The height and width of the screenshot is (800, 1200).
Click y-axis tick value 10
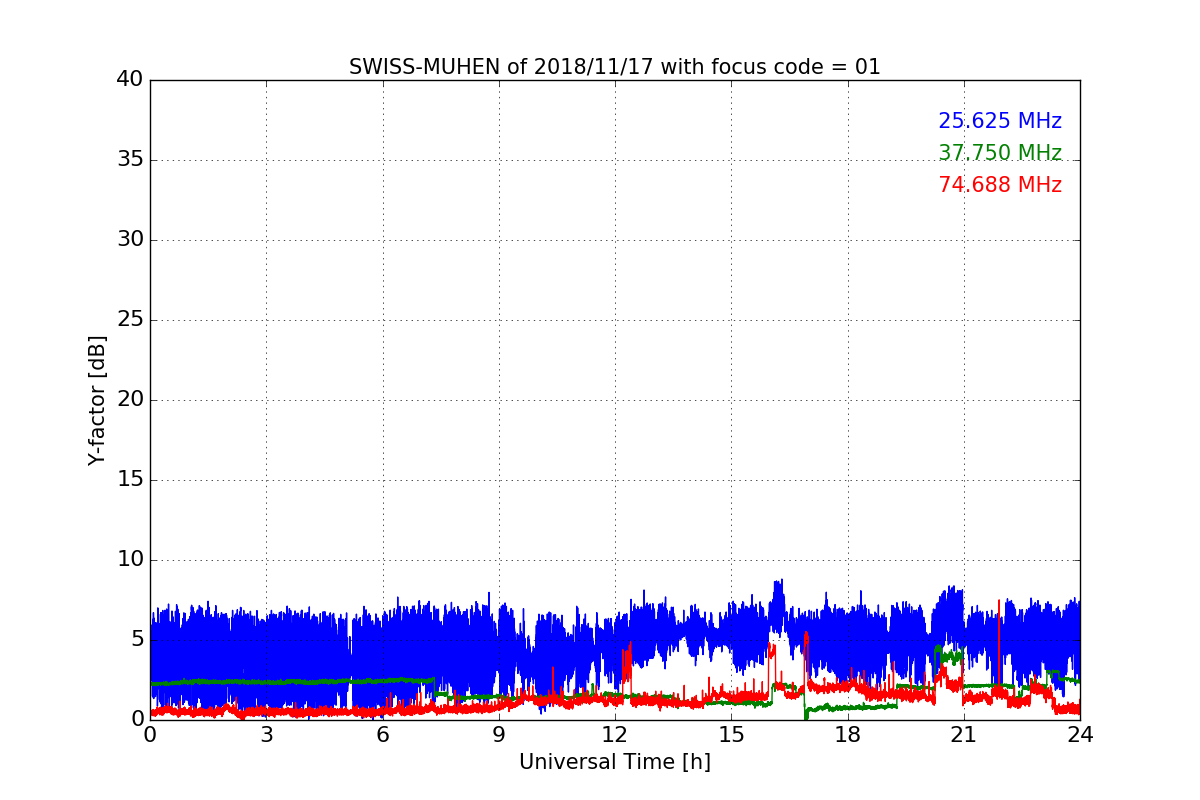129,559
